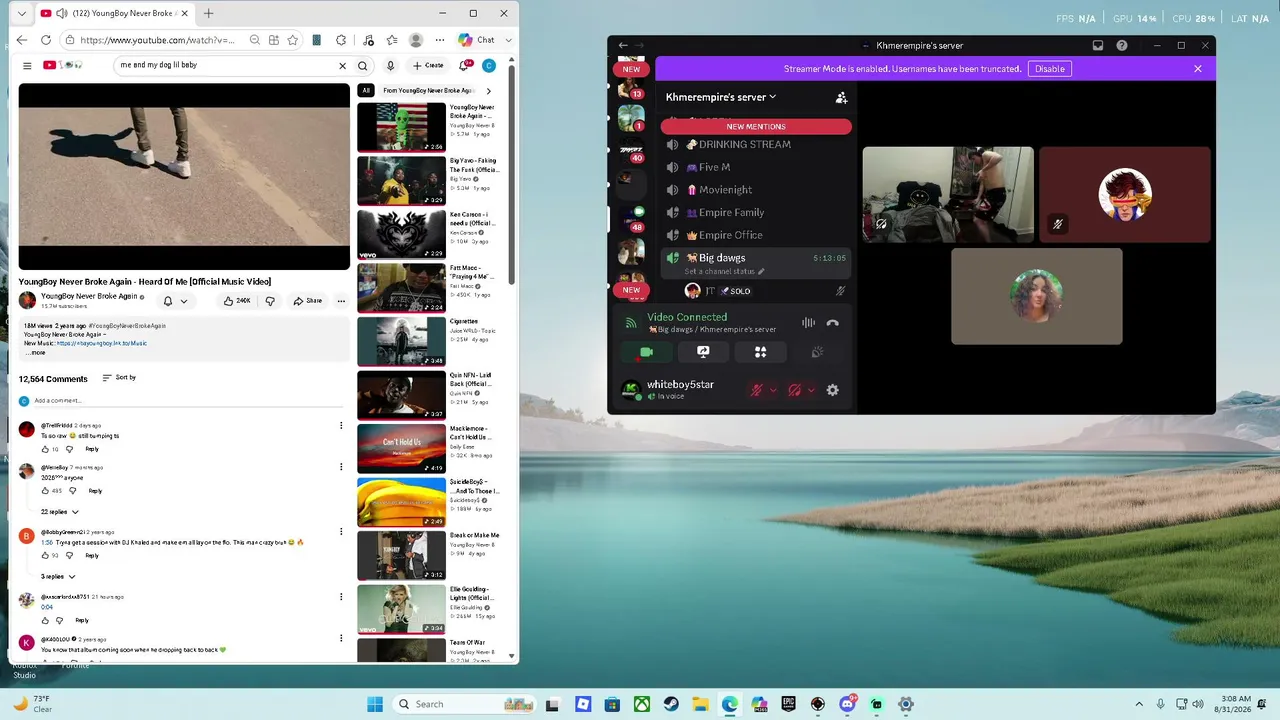Go back in the browser
This screenshot has width=1280, height=720.
pyautogui.click(x=22, y=40)
